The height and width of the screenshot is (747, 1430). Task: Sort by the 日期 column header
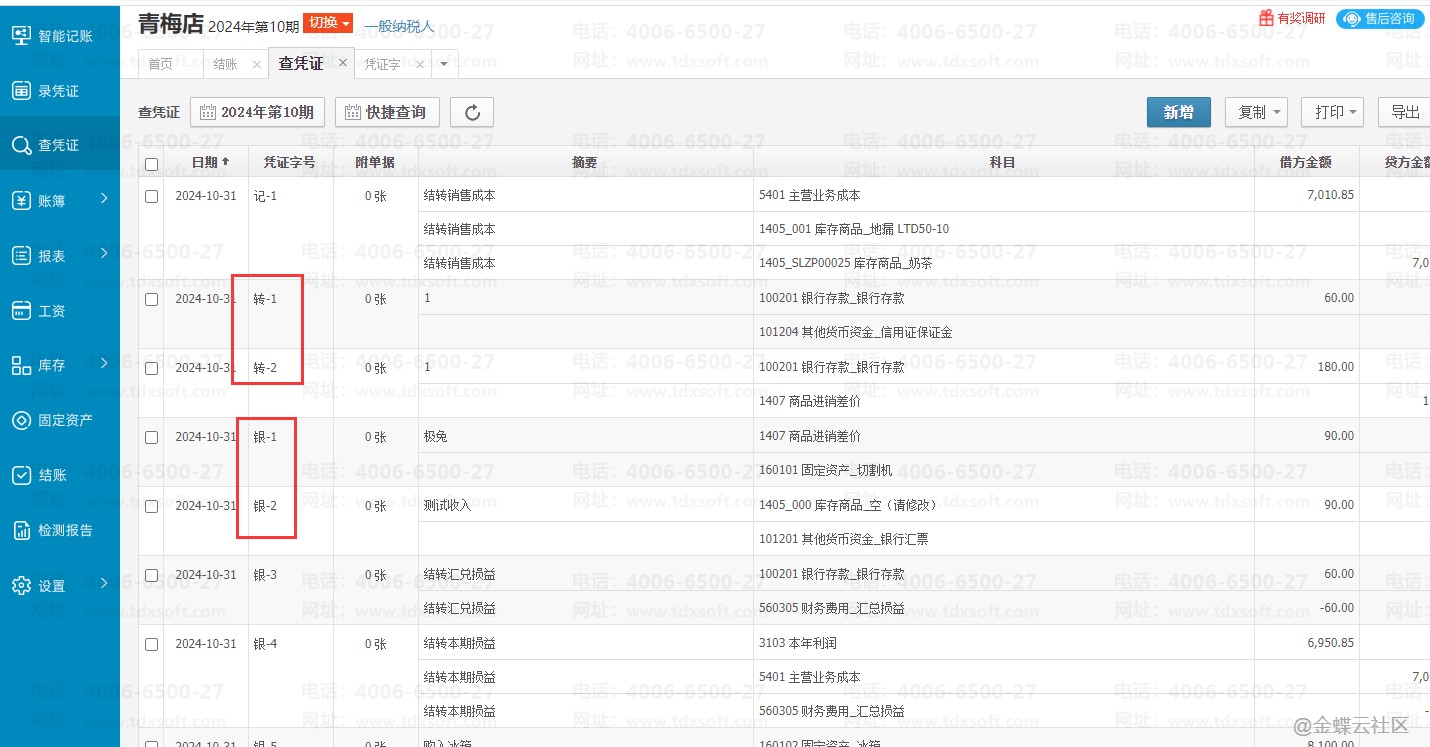click(210, 162)
